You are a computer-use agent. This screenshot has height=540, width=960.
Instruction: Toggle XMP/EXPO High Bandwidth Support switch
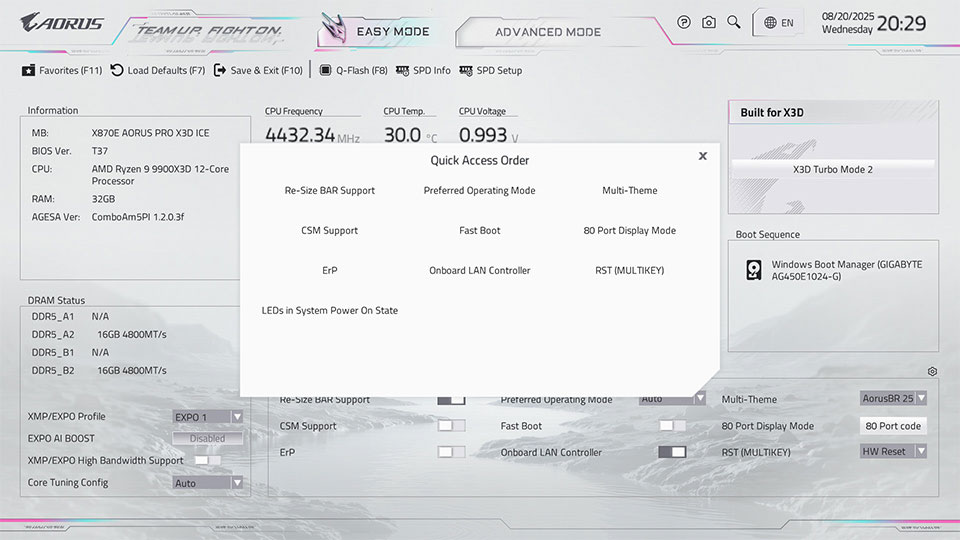point(208,460)
